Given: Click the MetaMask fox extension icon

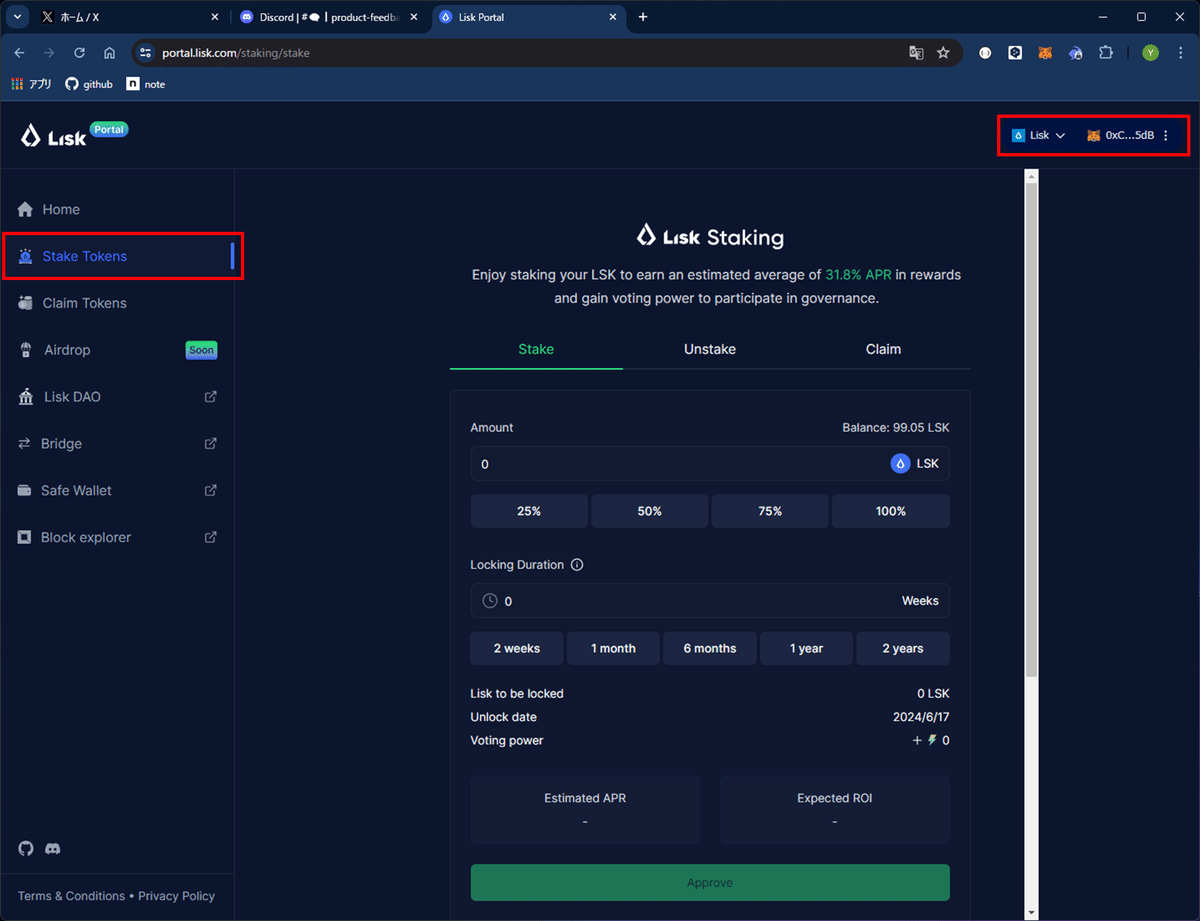Looking at the screenshot, I should (1045, 53).
